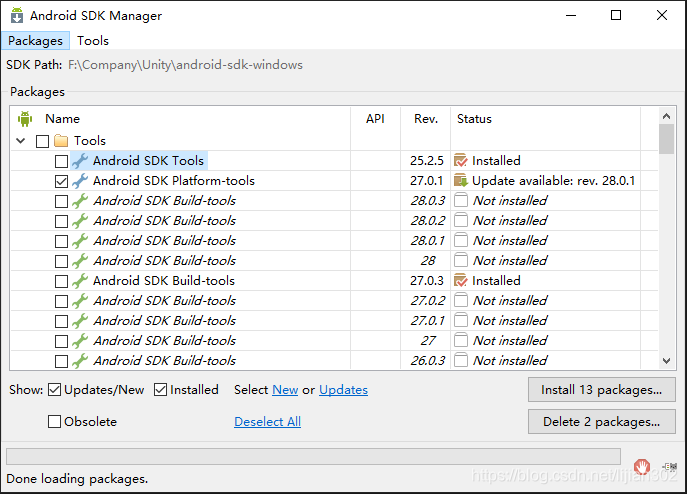687x494 pixels.
Task: Select Updates link
Action: tap(344, 390)
